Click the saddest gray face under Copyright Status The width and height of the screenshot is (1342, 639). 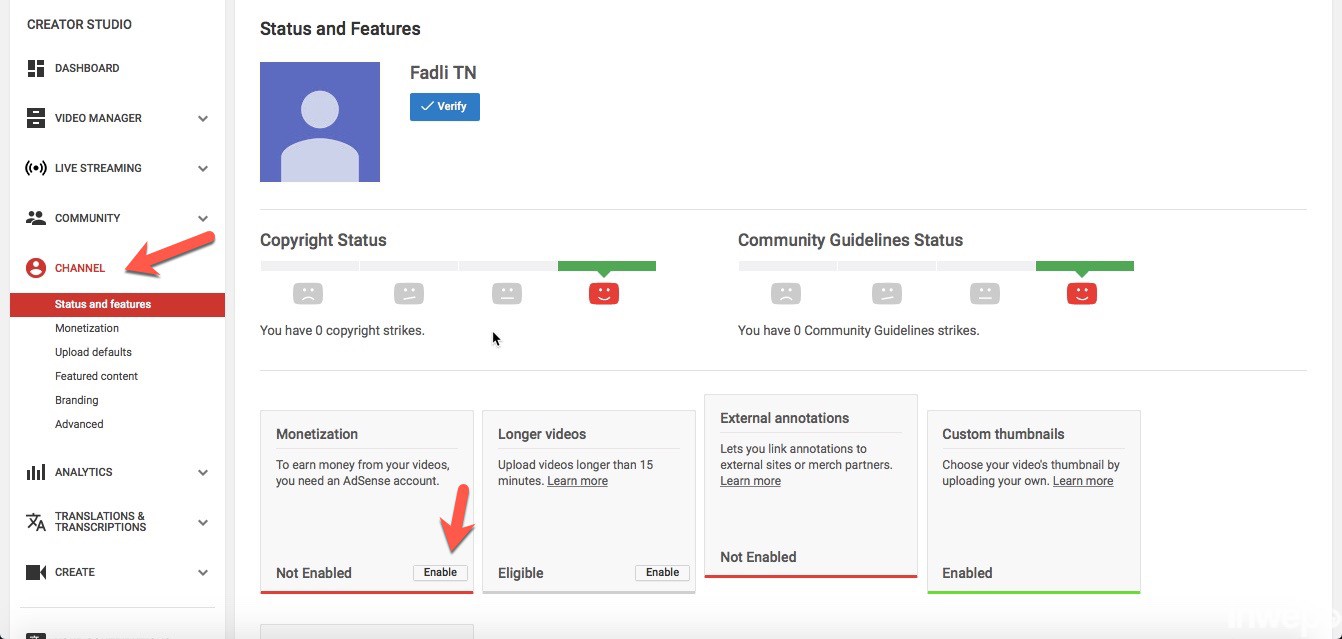tap(308, 294)
